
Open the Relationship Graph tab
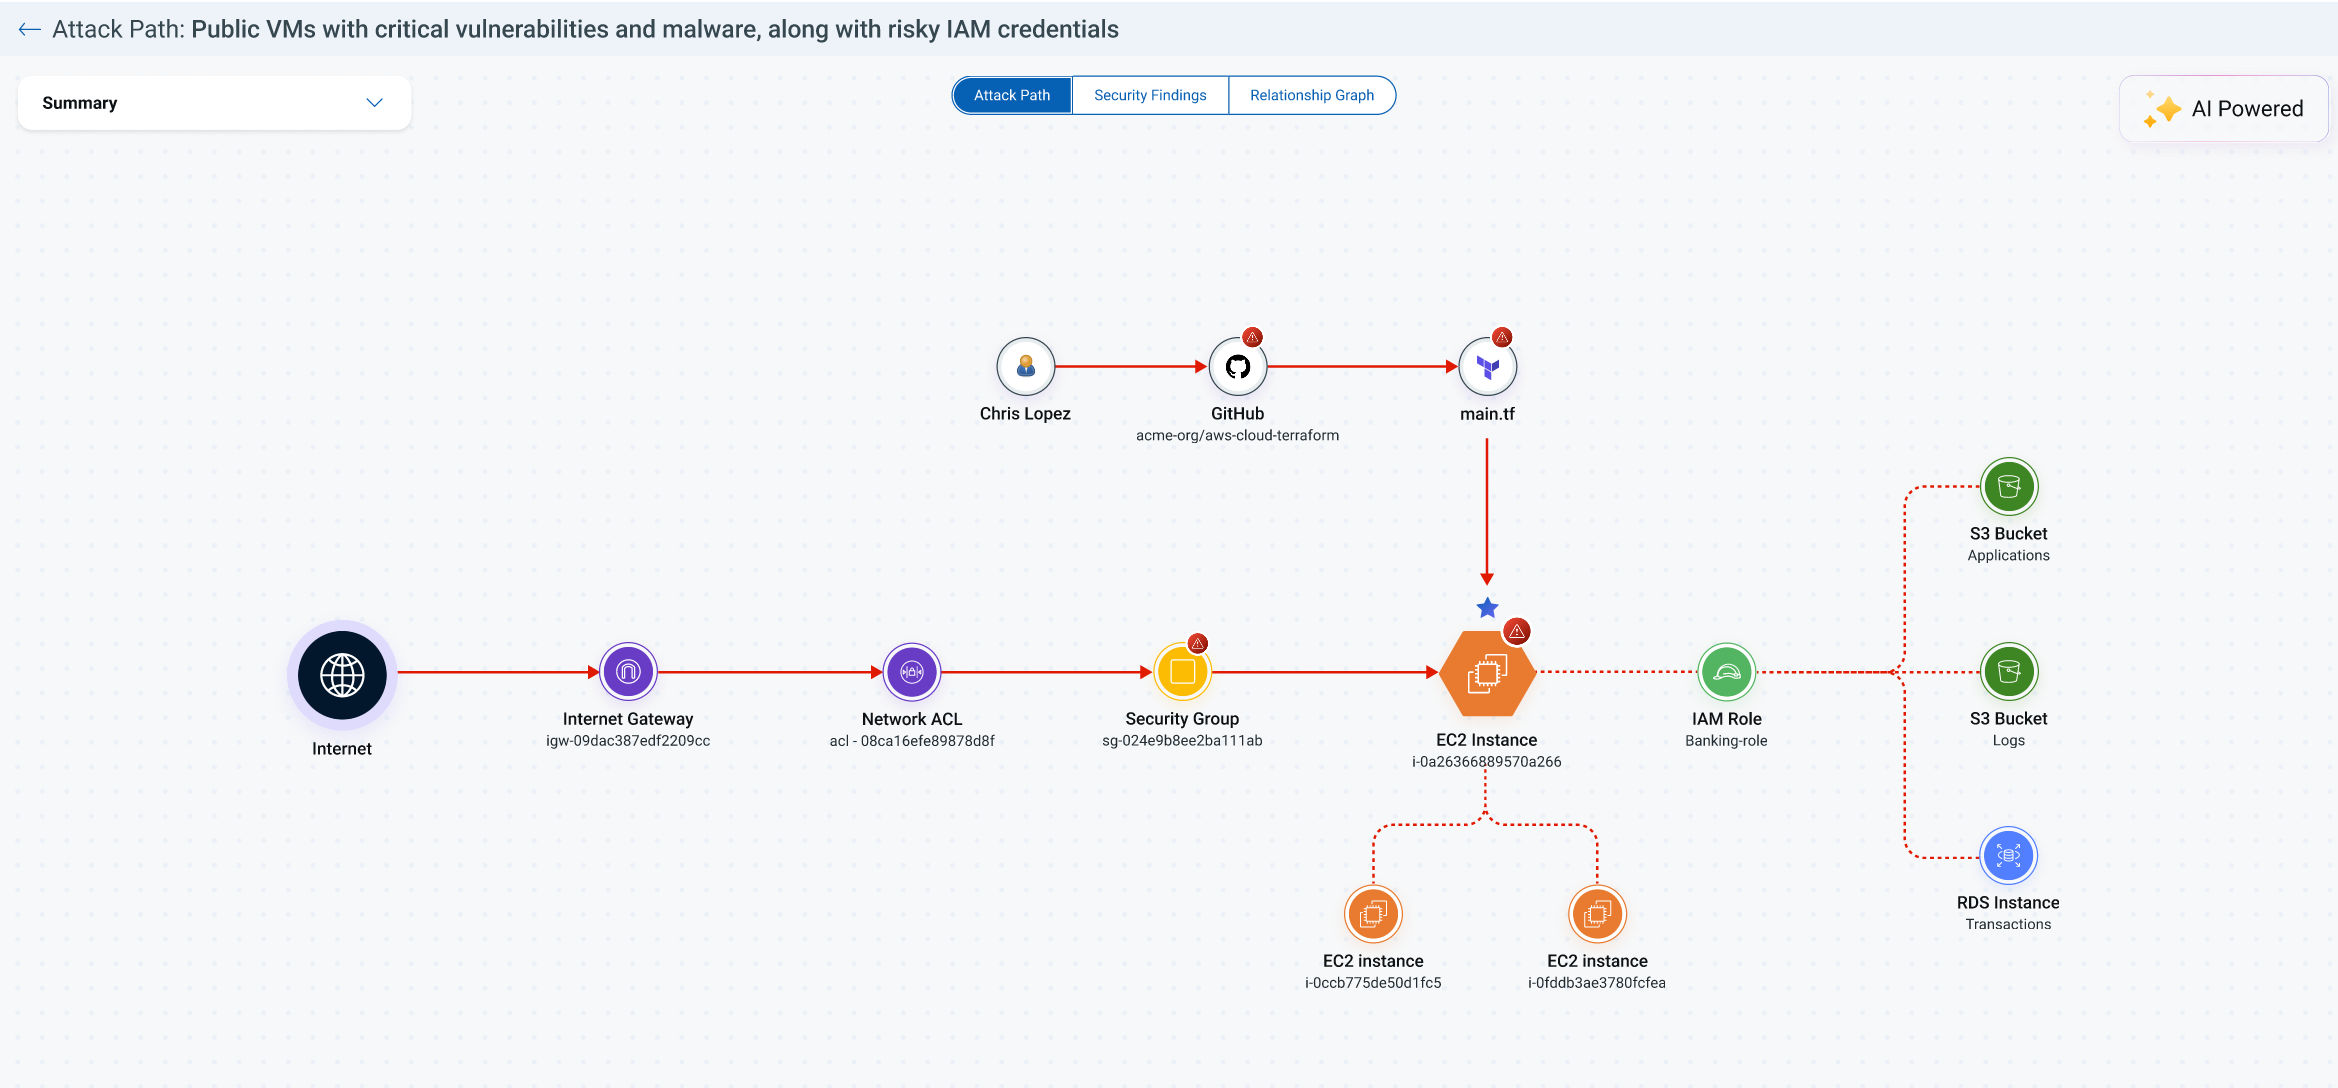(x=1311, y=95)
